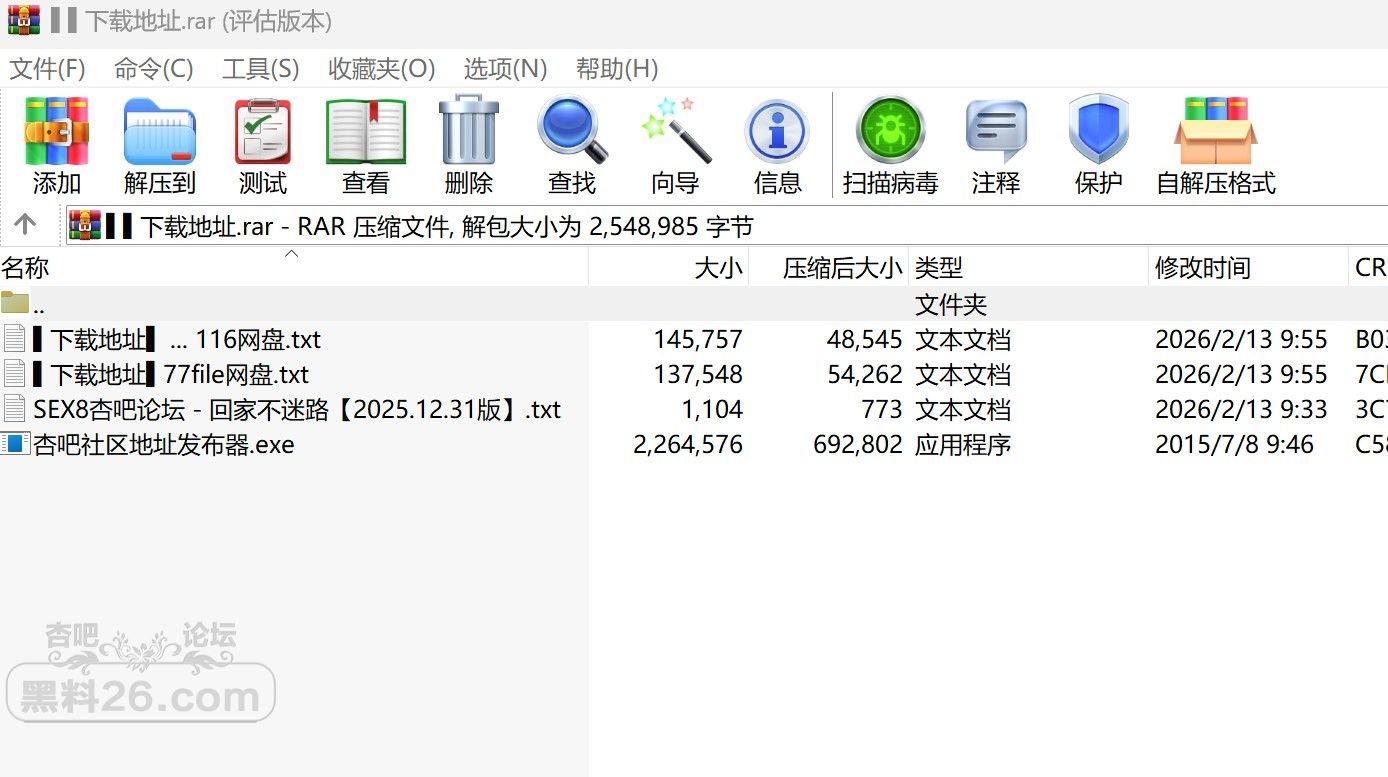Run the 测试 (Test) archive tool
Viewport: 1388px width, 777px height.
point(263,131)
